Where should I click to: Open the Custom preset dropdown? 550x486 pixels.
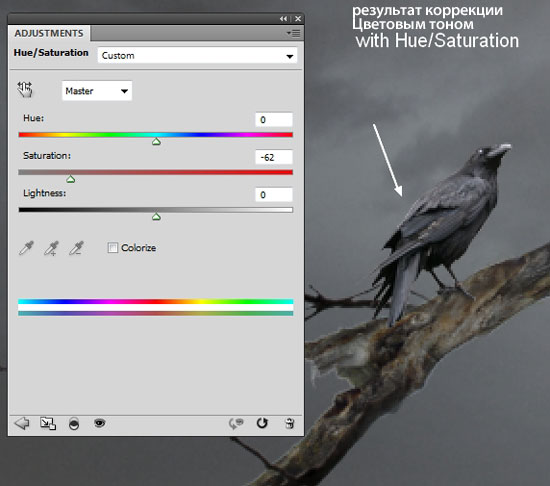coord(197,55)
